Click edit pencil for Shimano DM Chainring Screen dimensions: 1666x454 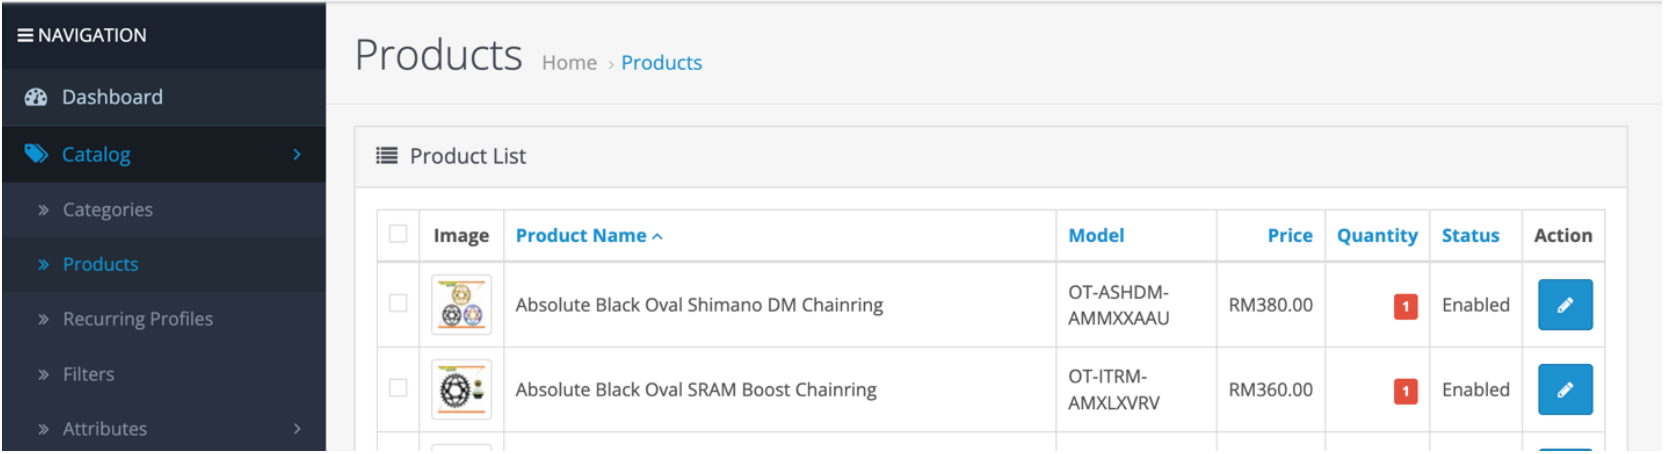tap(1564, 305)
